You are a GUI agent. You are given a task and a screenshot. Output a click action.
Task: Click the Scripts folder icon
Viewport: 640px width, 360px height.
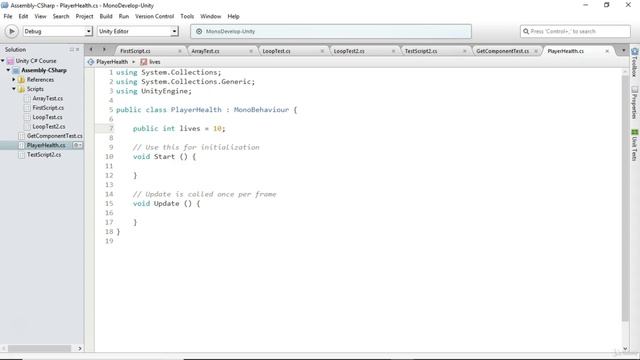(x=22, y=89)
